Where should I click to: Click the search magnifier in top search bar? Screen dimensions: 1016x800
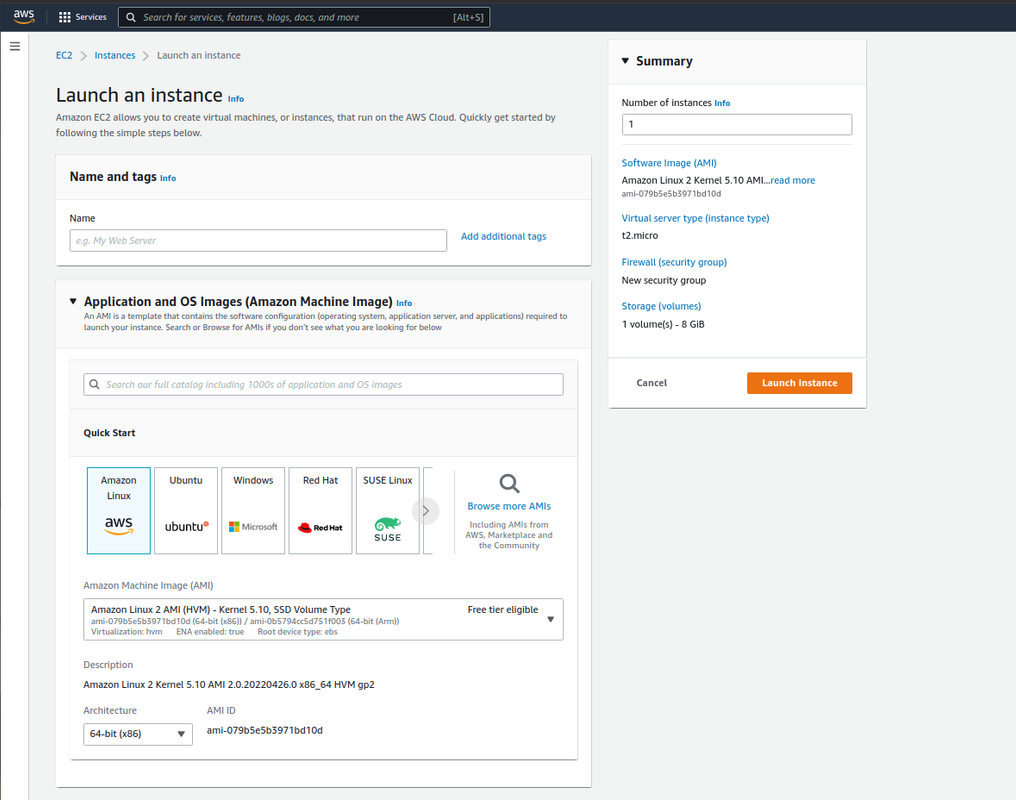(x=131, y=17)
